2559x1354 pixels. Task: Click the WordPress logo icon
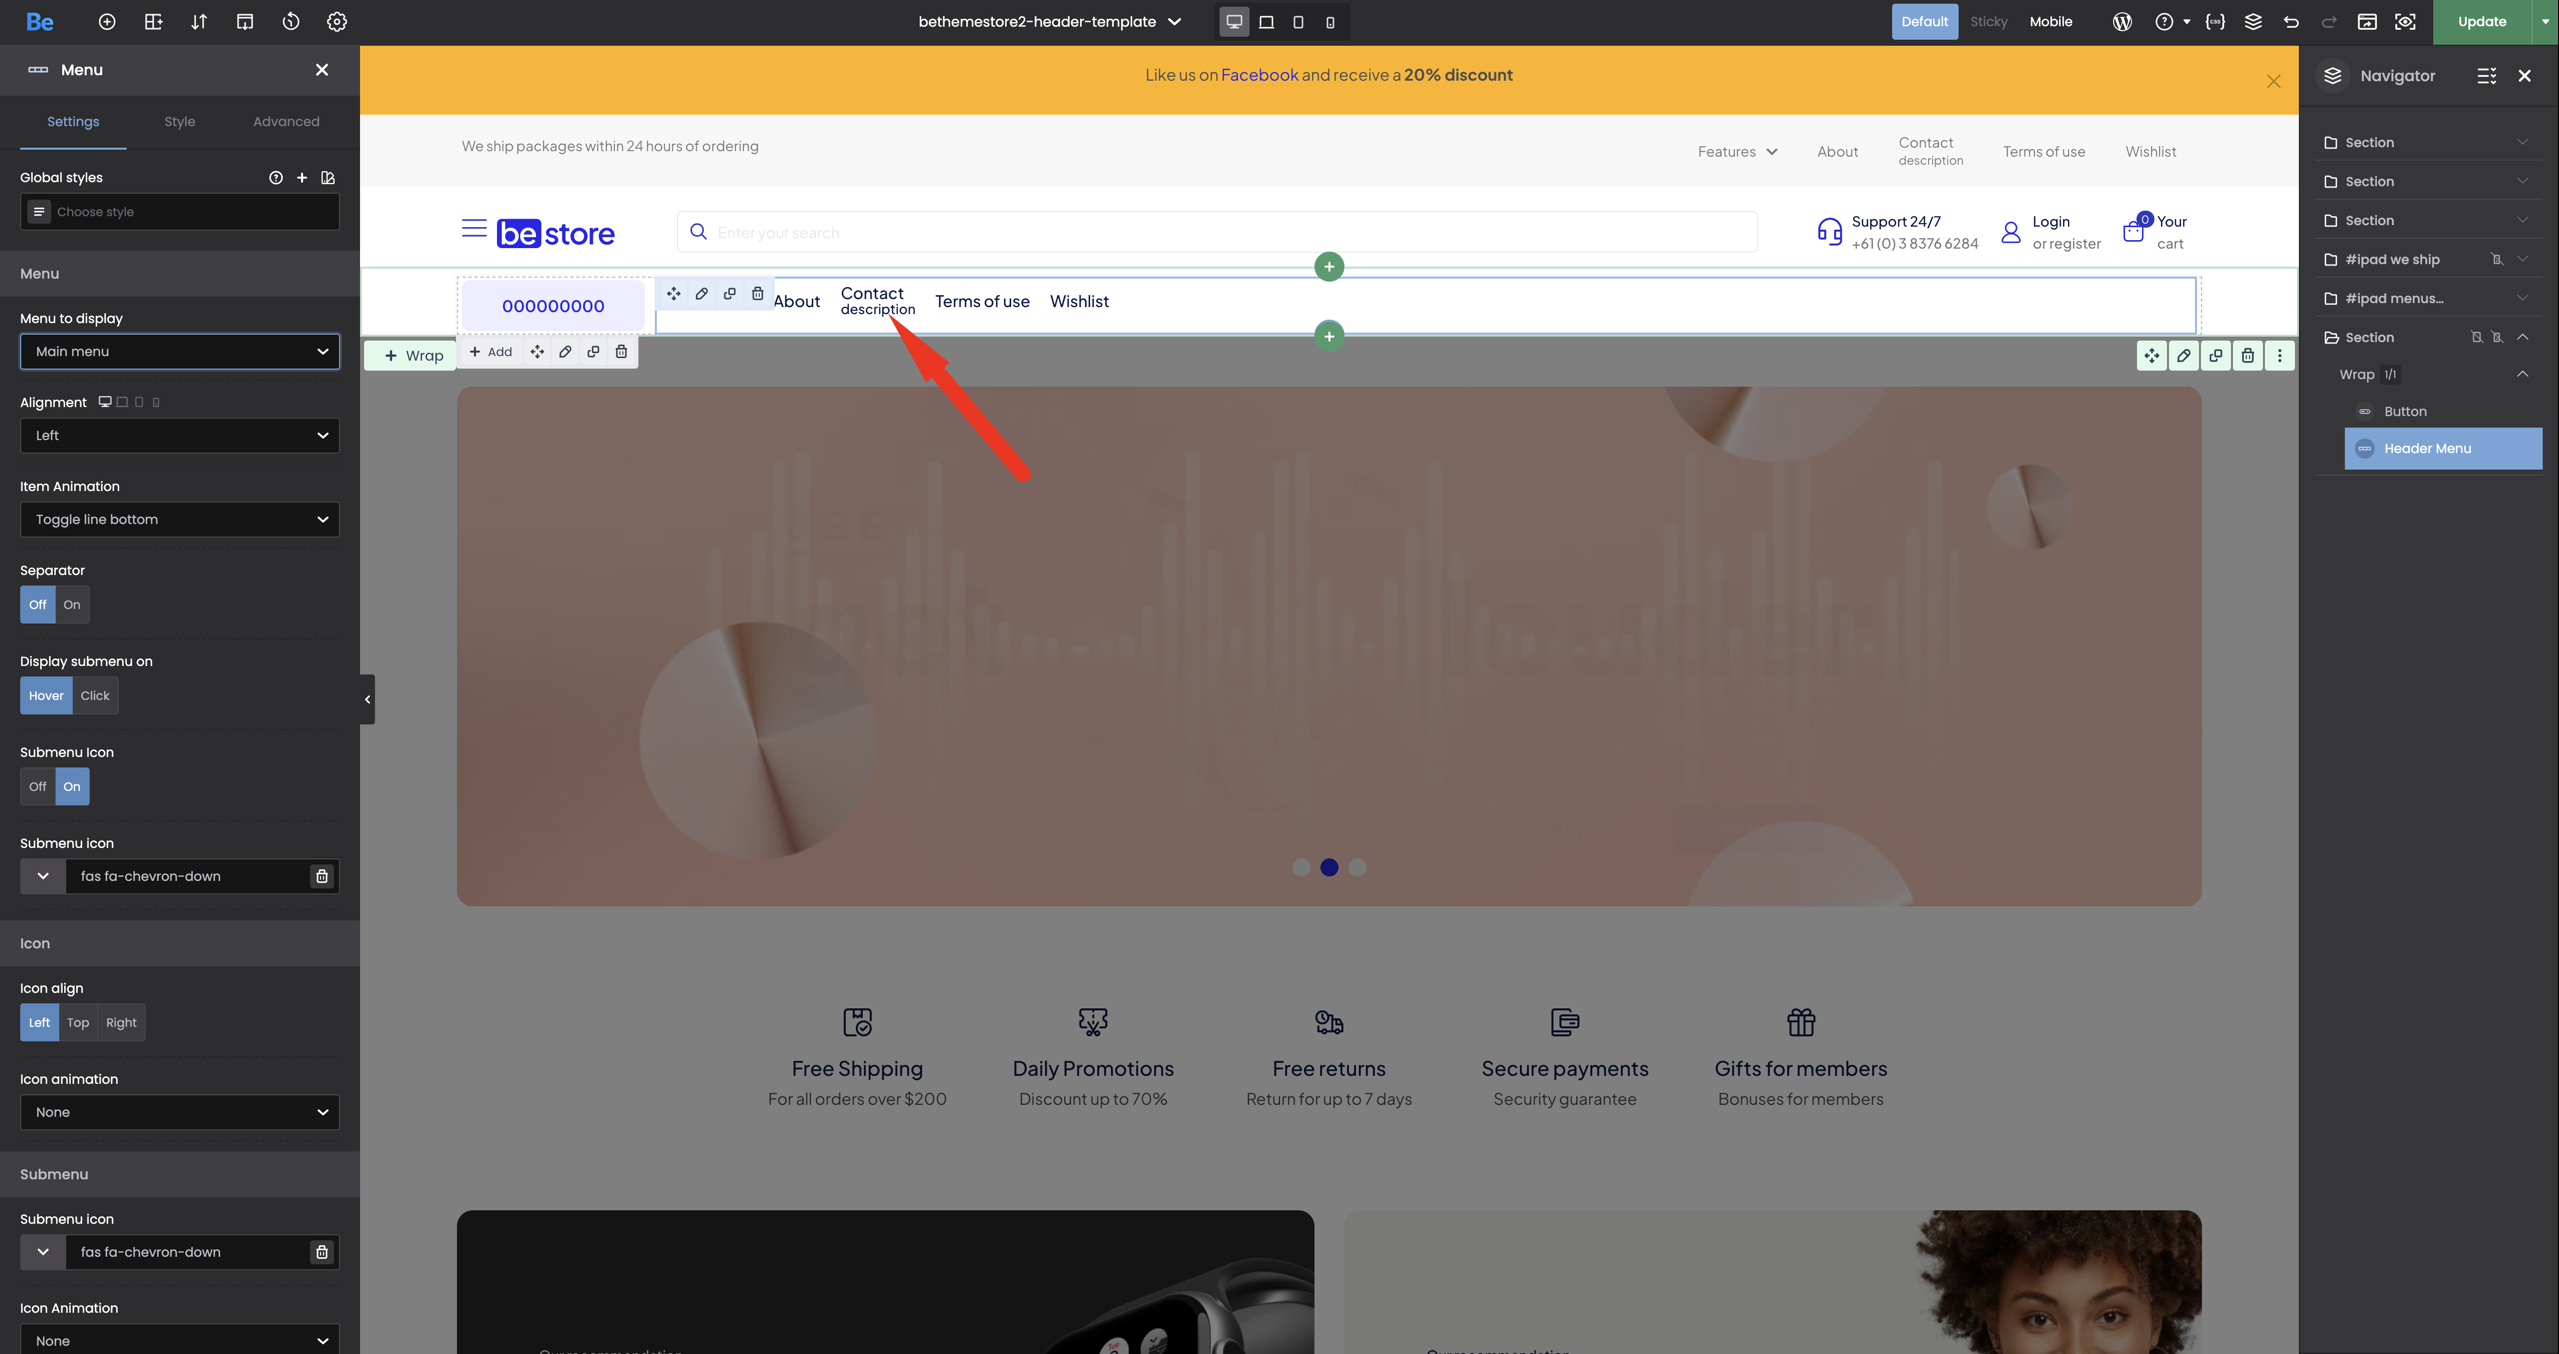click(x=2122, y=22)
